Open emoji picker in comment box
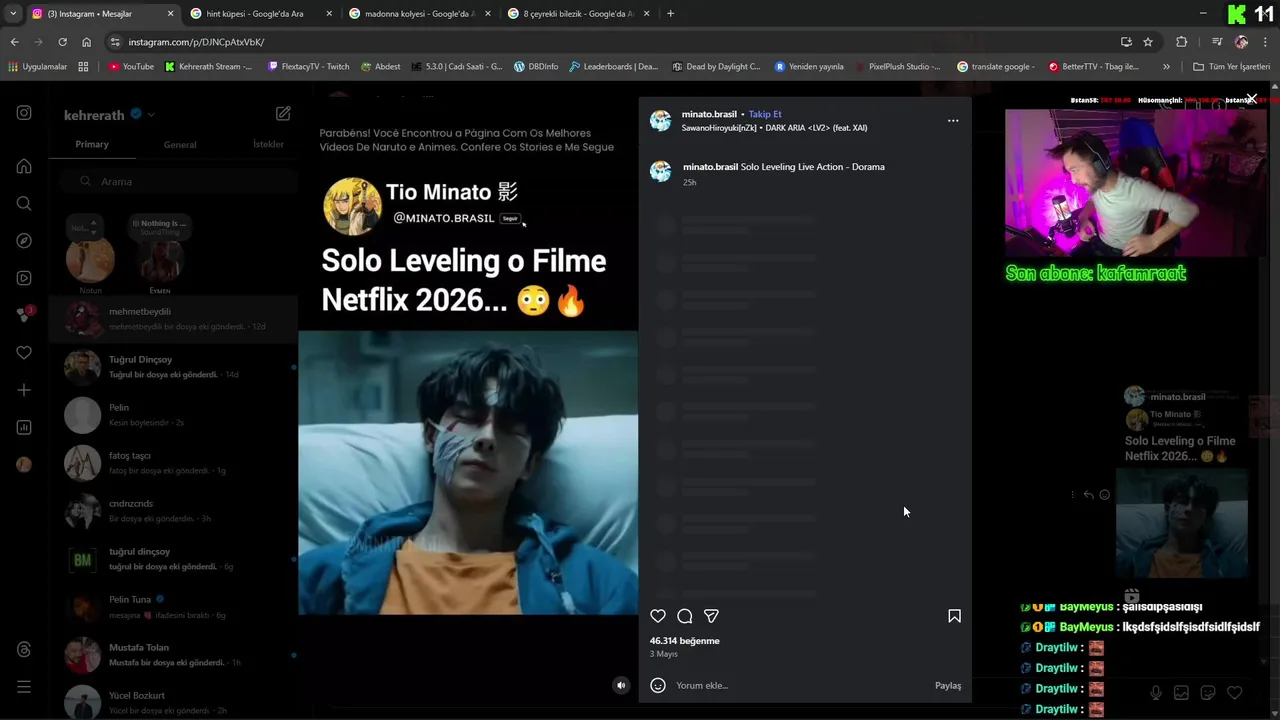This screenshot has width=1280, height=720. click(658, 685)
